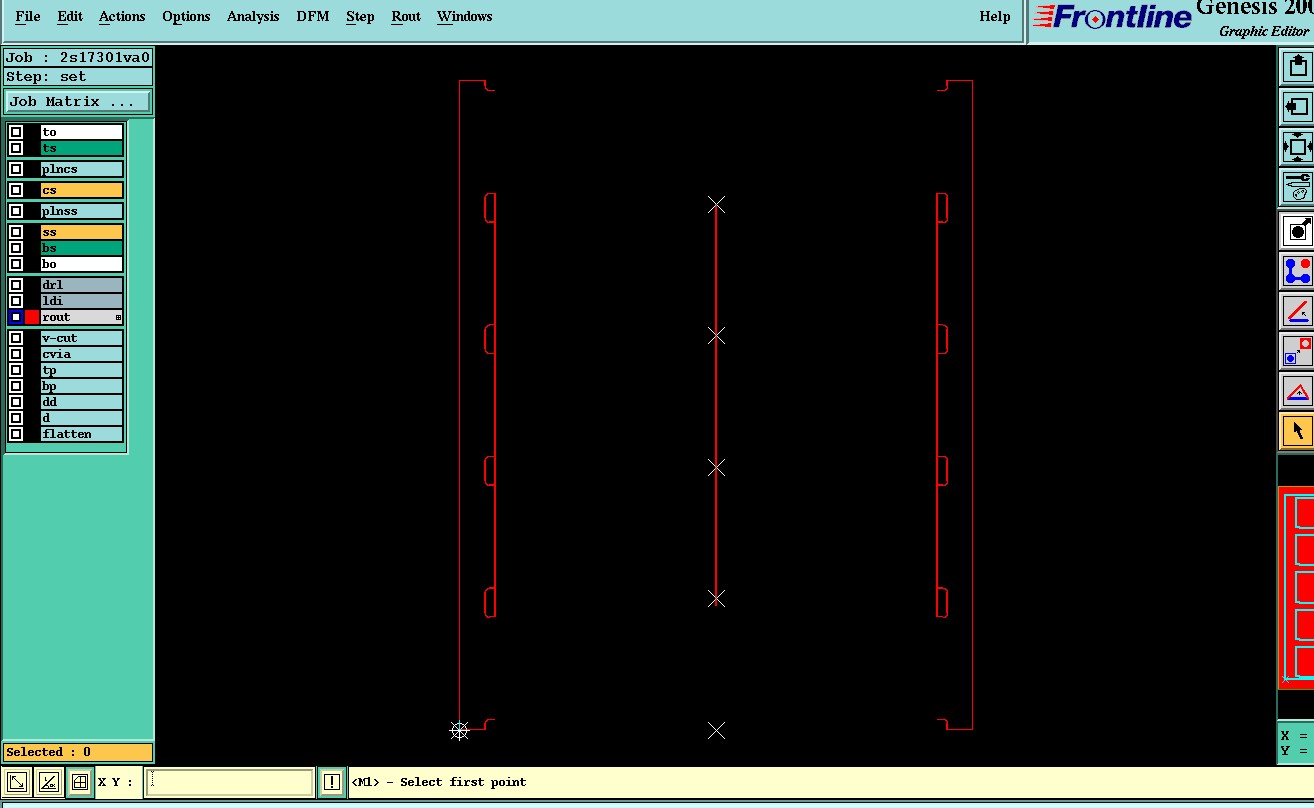Viewport: 1314px width, 808px height.
Task: Select the tp layer name
Action: pyautogui.click(x=82, y=370)
